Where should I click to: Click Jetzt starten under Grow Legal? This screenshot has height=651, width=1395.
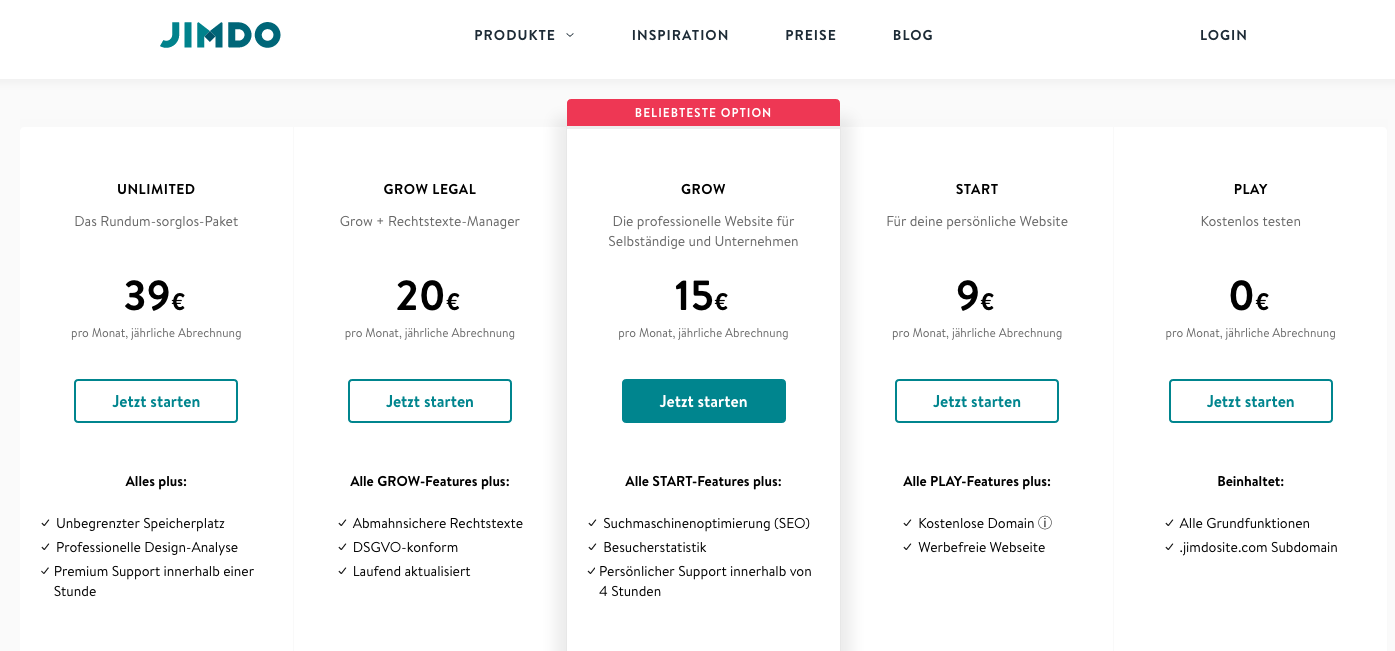[x=430, y=401]
